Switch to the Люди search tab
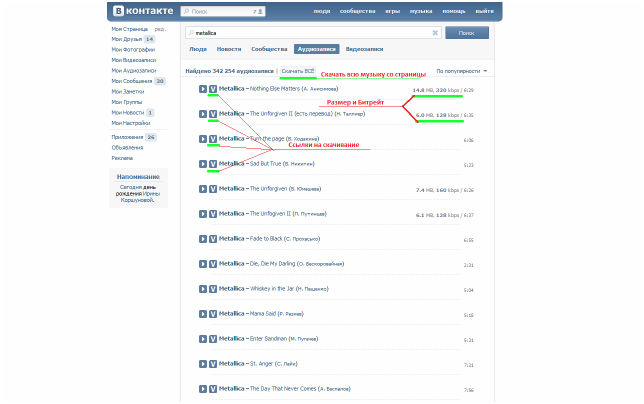Viewport: 644px width, 404px height. (198, 49)
